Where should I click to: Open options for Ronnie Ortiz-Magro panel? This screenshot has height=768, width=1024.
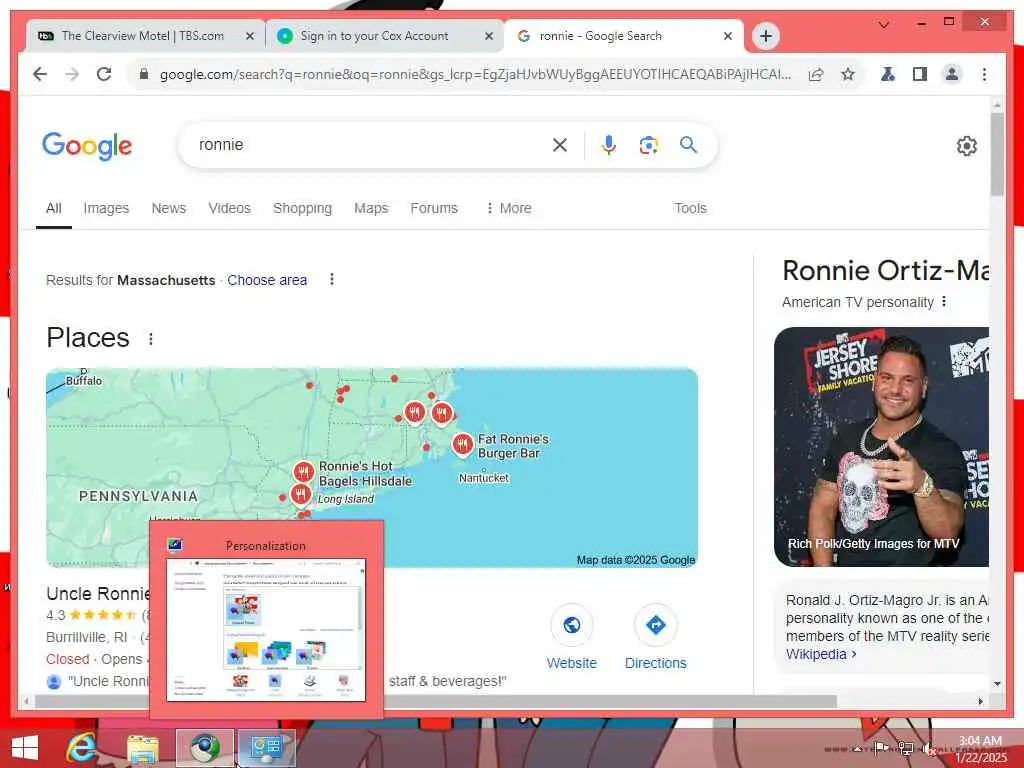tap(944, 302)
